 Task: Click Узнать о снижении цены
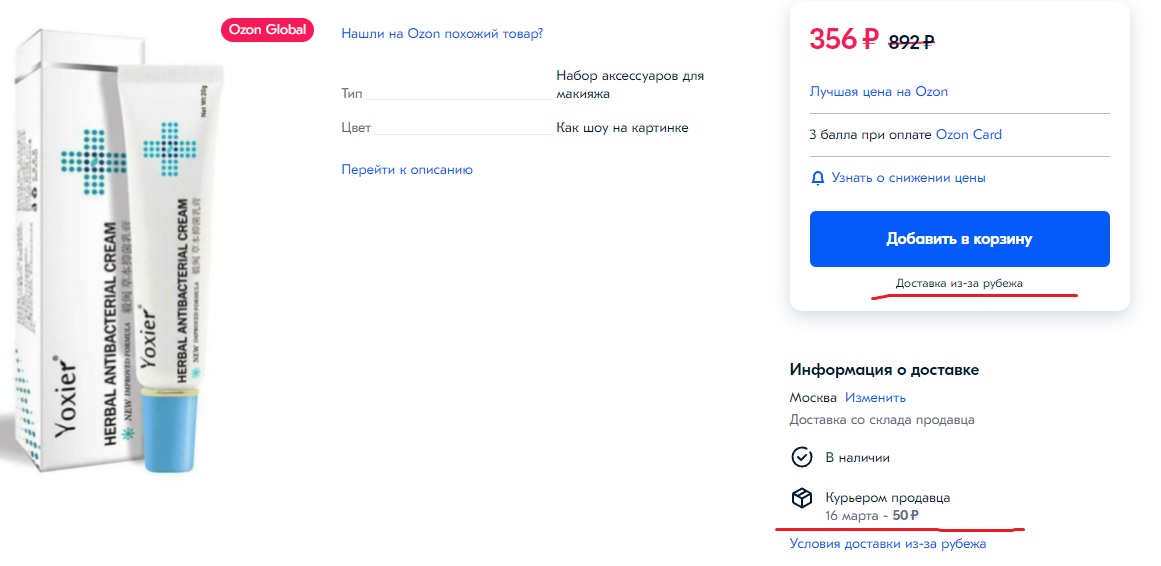[x=909, y=178]
